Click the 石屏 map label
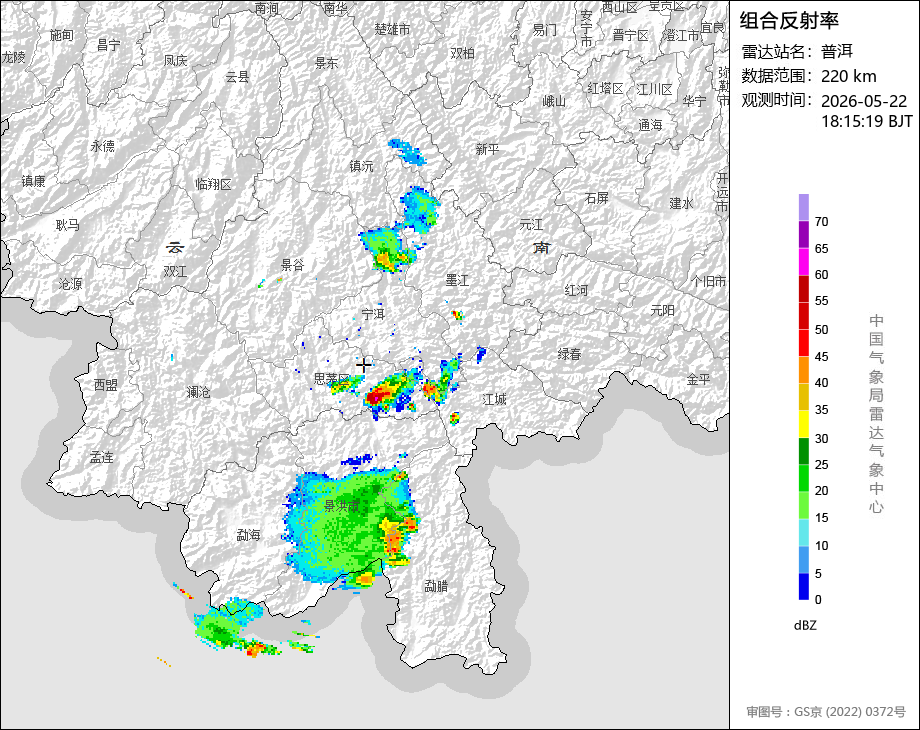 pos(597,198)
